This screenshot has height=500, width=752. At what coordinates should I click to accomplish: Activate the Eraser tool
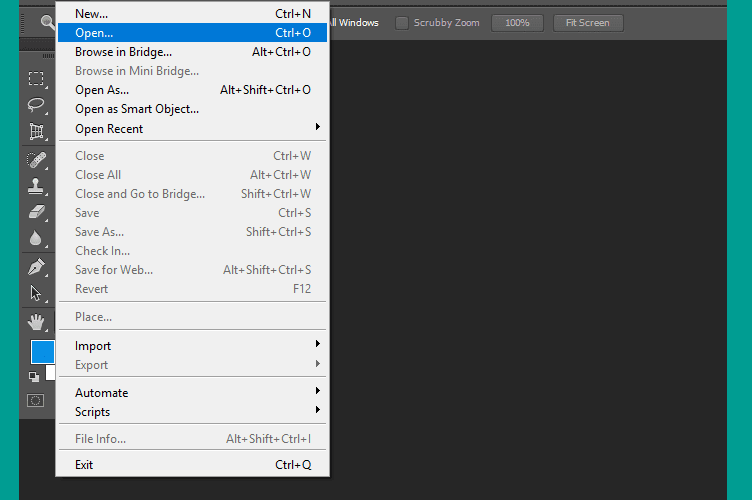coord(36,212)
